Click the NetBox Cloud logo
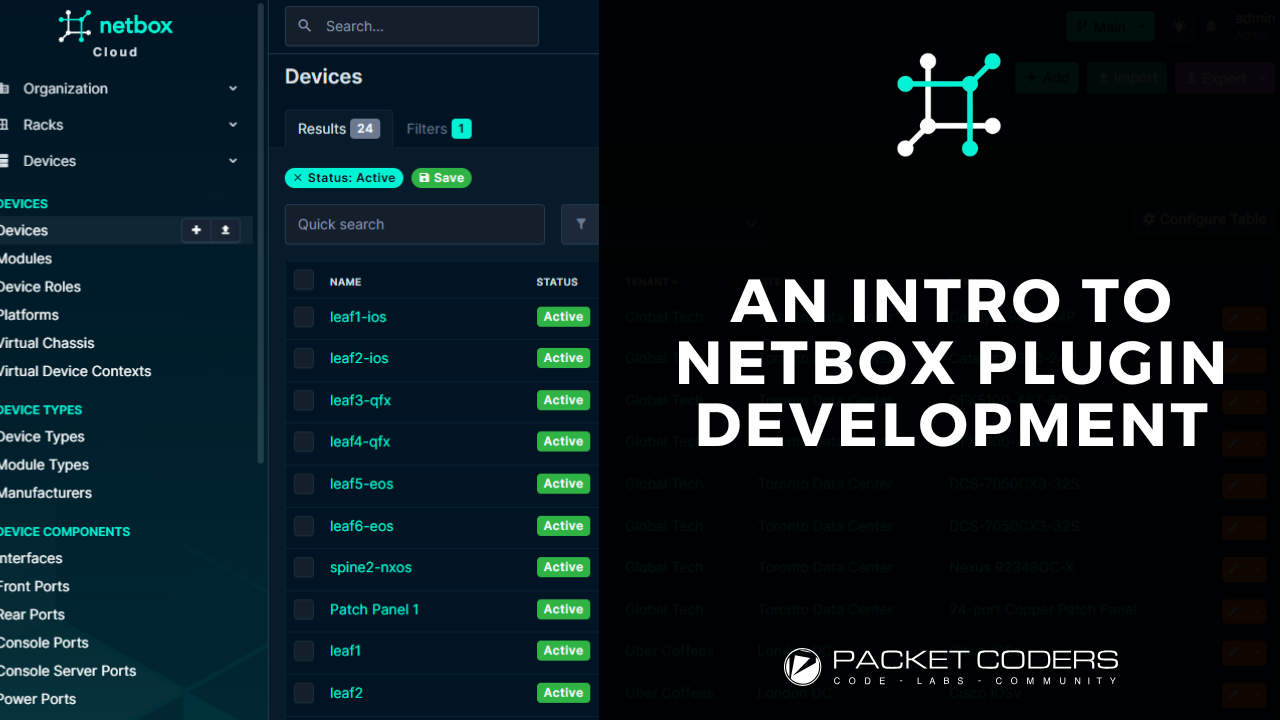This screenshot has height=720, width=1280. click(x=115, y=32)
